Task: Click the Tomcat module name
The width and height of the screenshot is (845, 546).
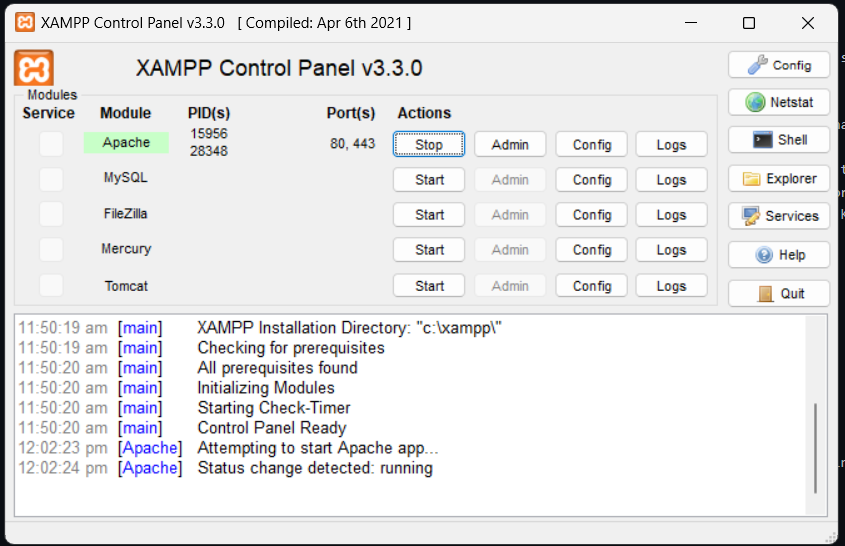Action: 126,286
